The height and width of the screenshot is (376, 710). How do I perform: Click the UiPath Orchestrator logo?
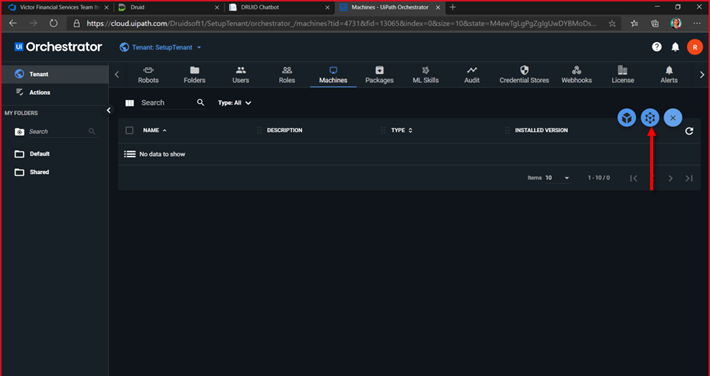58,47
